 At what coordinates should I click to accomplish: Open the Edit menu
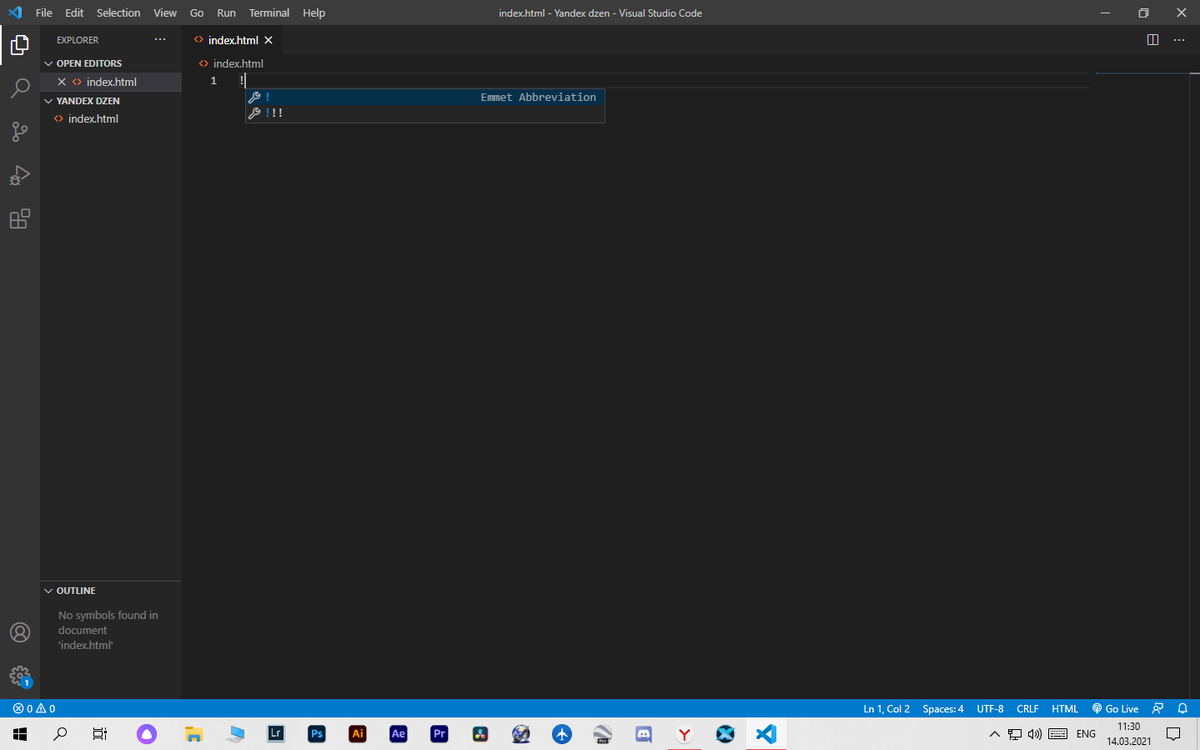coord(74,13)
